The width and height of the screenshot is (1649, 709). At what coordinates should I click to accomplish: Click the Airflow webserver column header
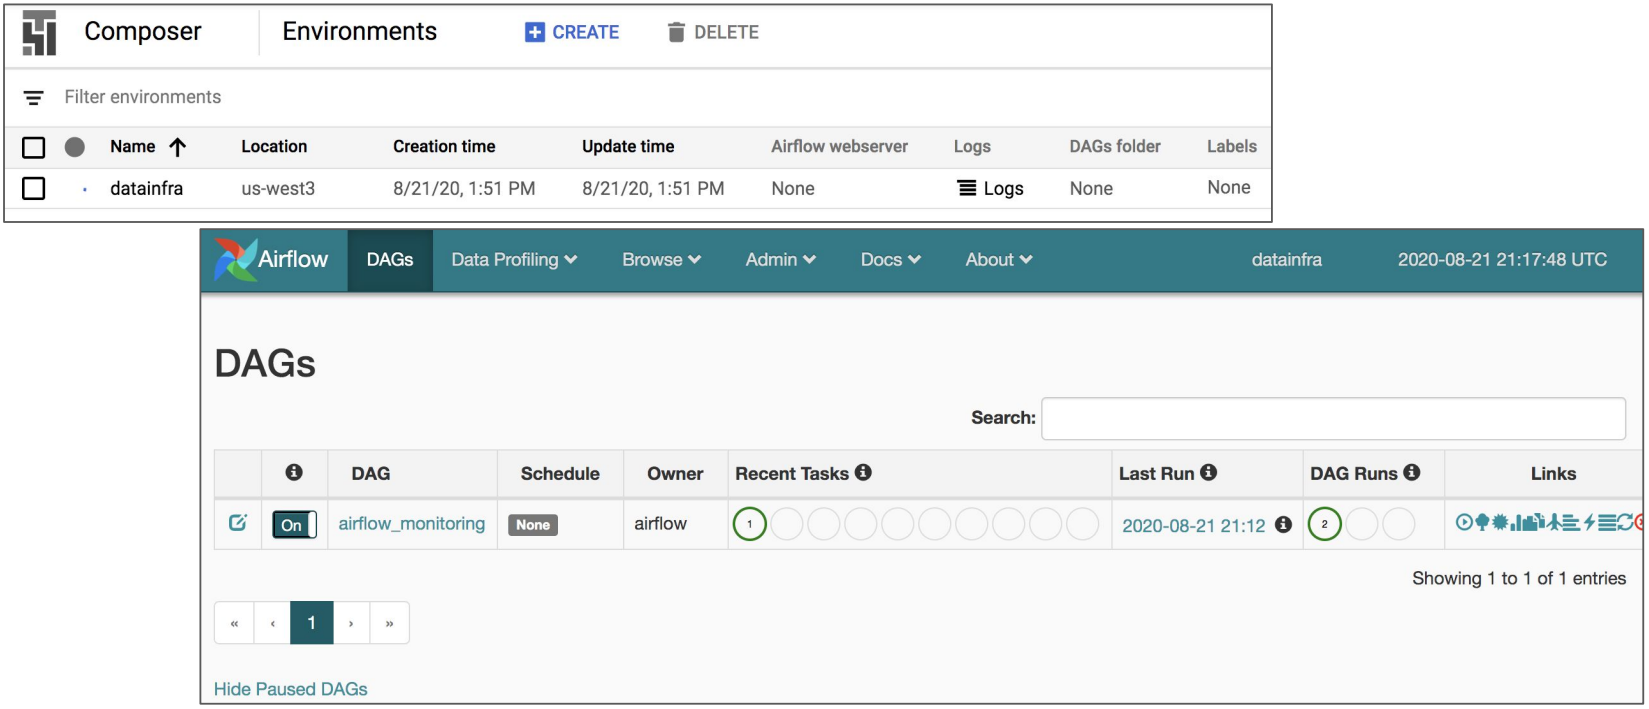pyautogui.click(x=839, y=146)
